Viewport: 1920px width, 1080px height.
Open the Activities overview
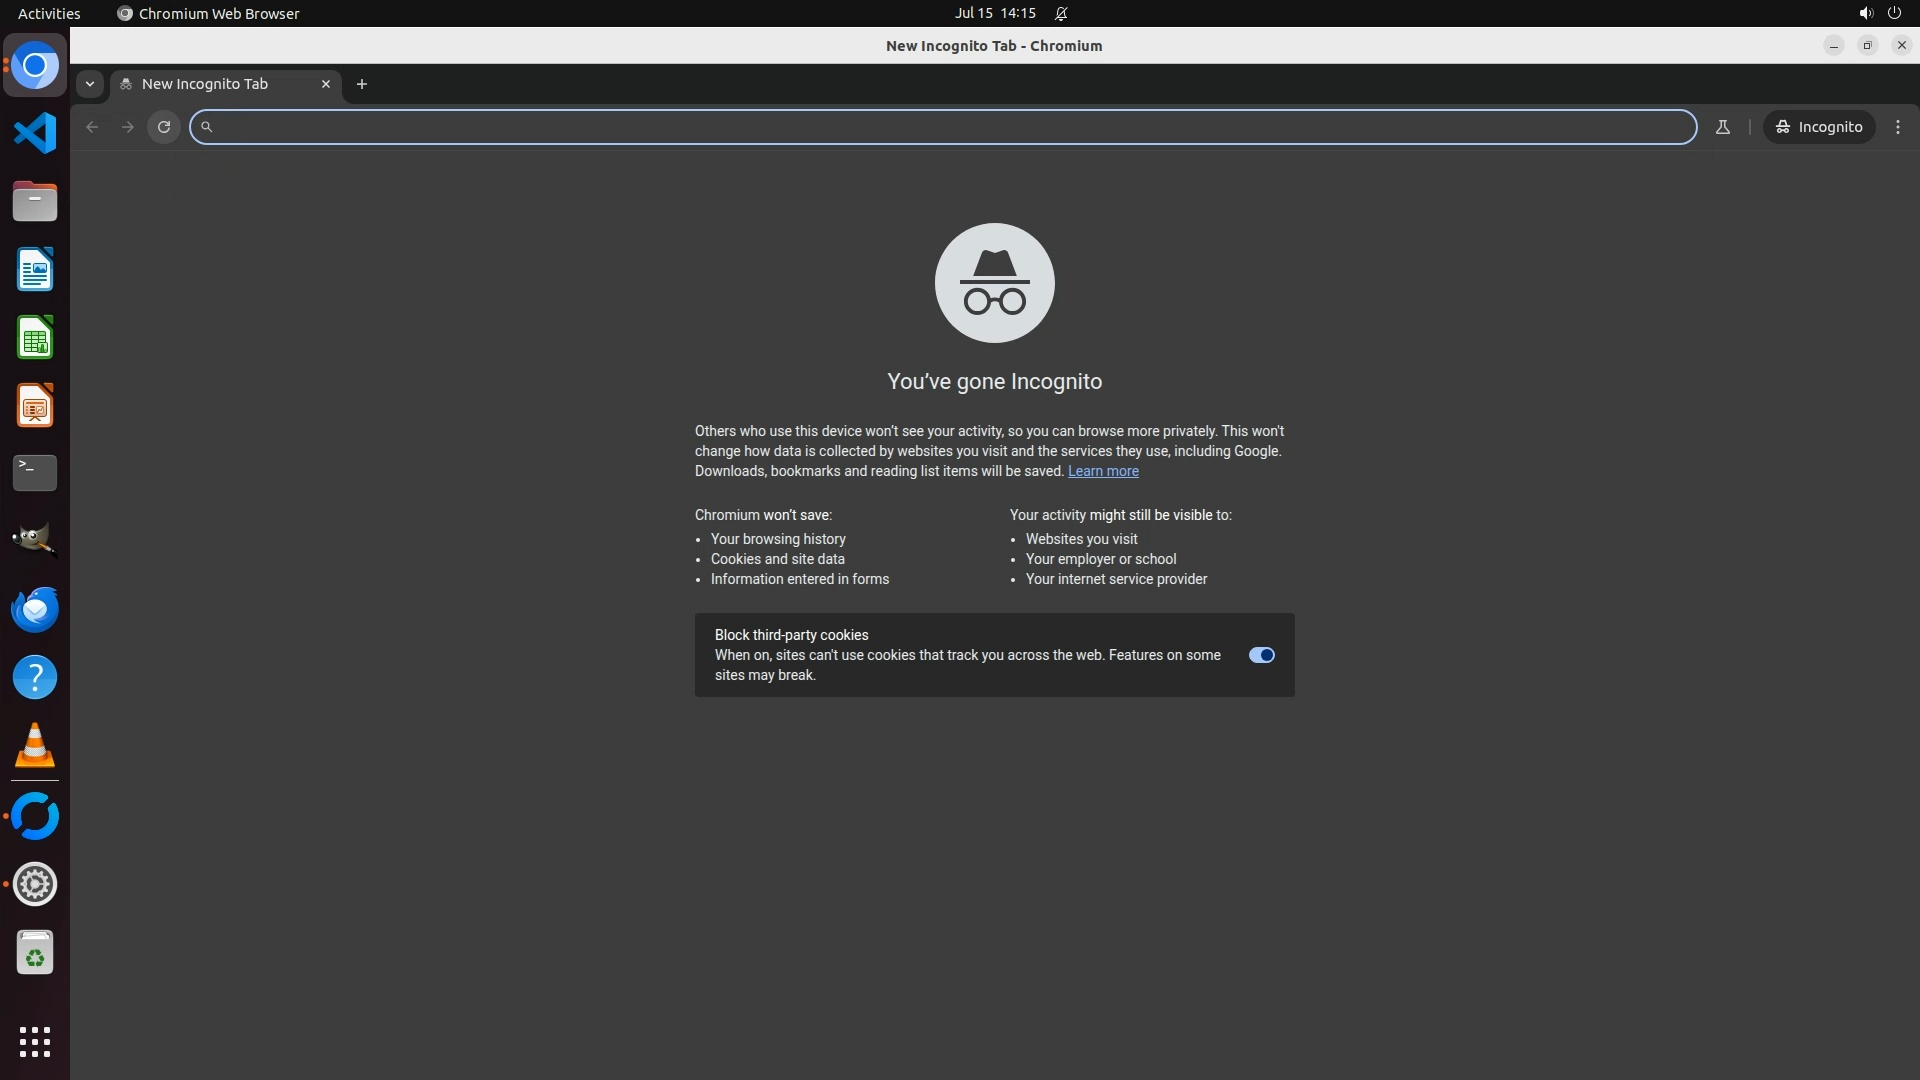49,13
